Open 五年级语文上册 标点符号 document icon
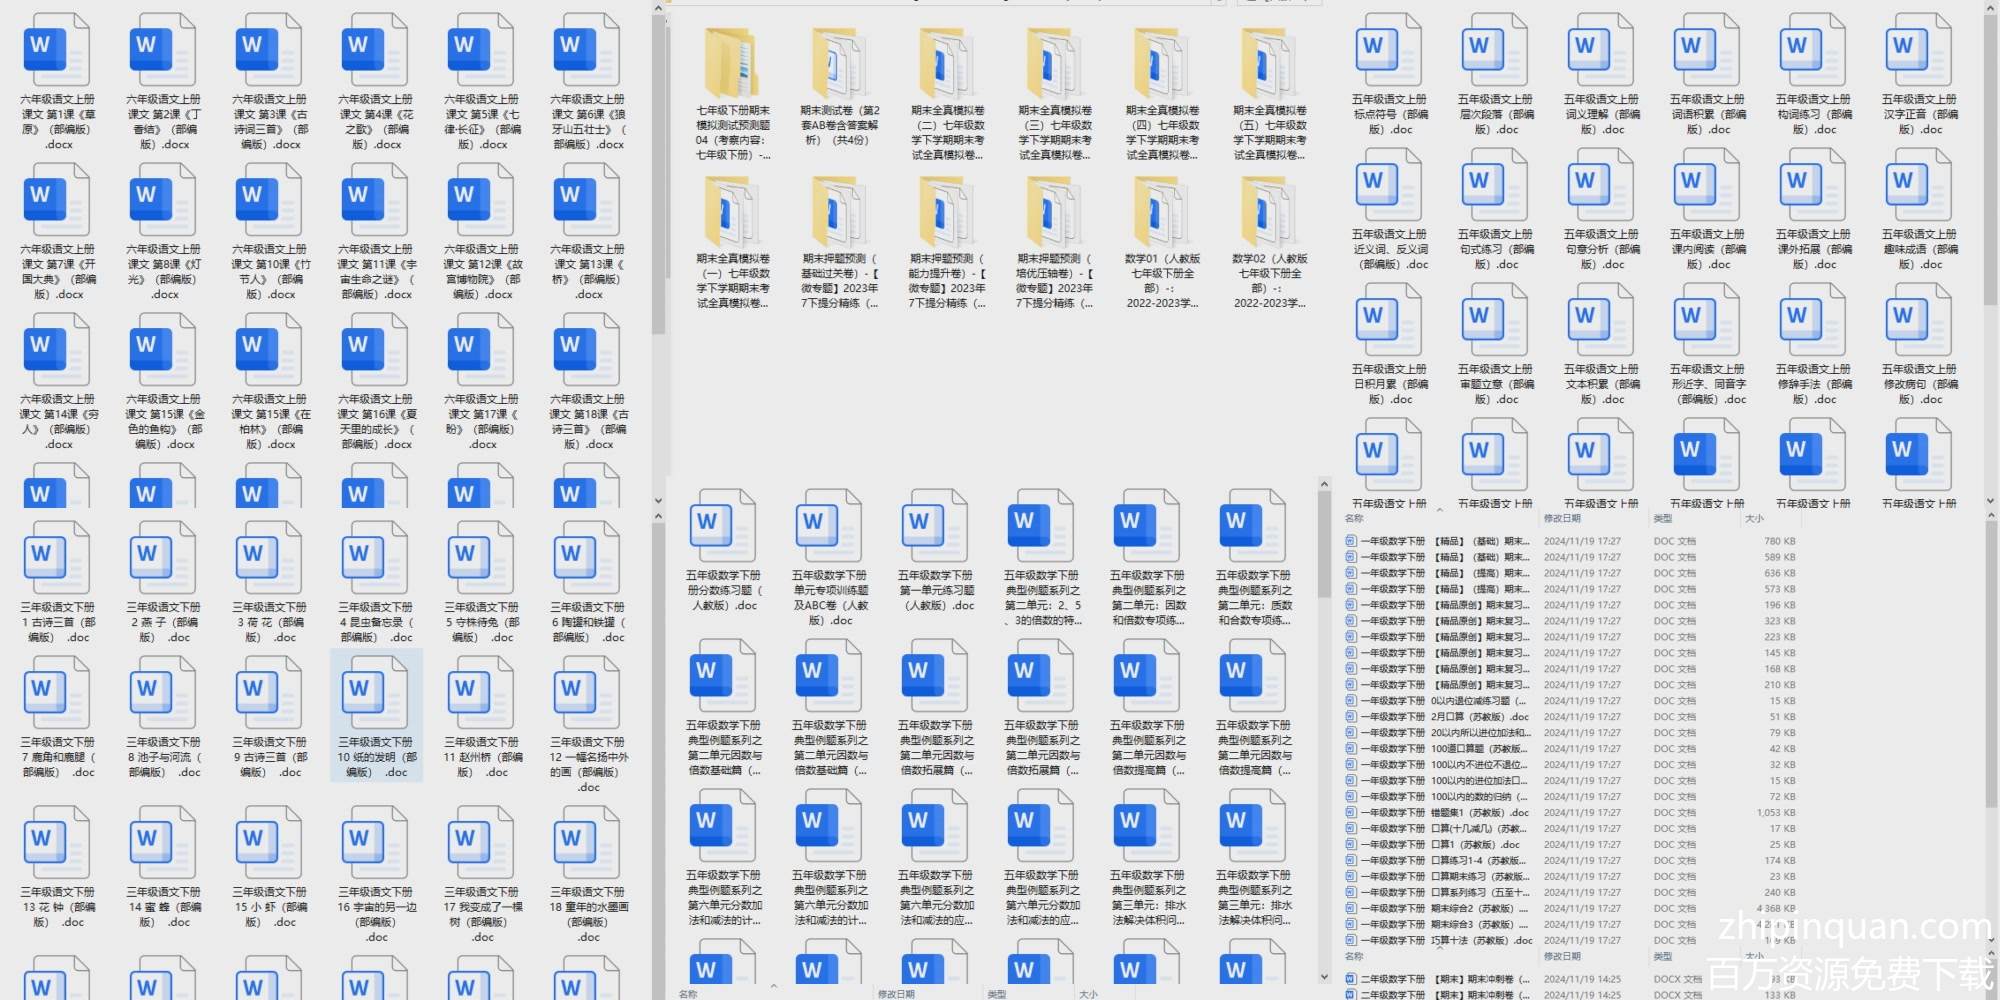This screenshot has height=1000, width=2000. point(1389,50)
